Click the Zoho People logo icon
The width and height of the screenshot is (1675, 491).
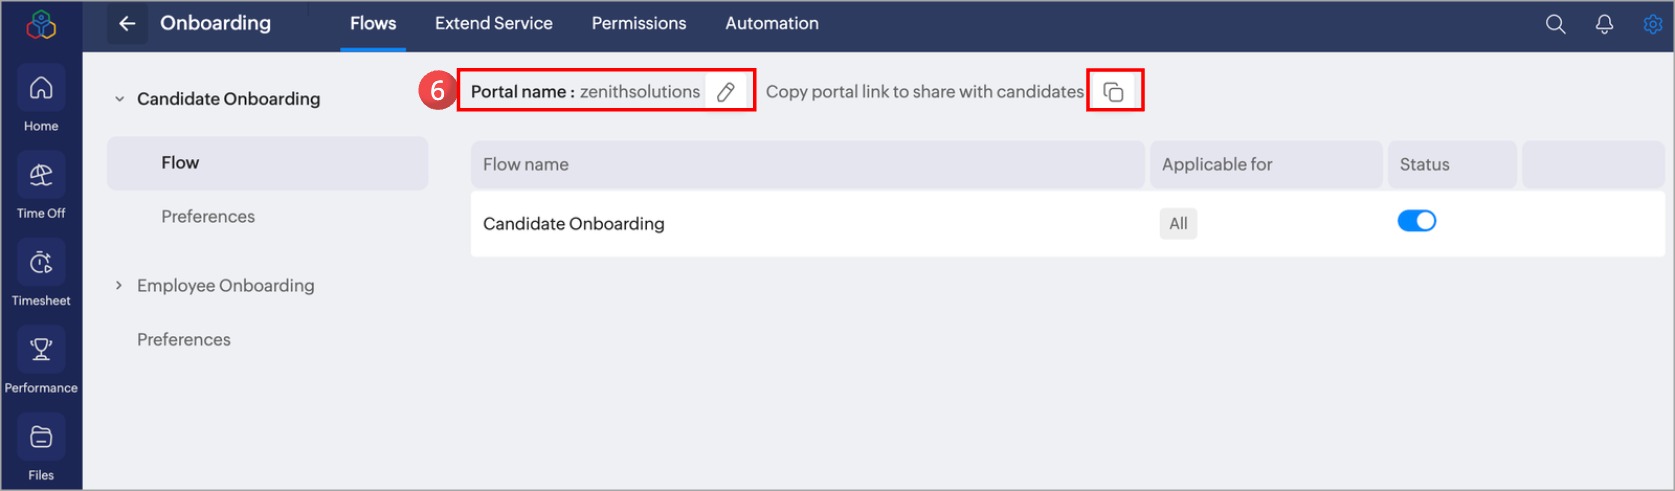tap(41, 24)
